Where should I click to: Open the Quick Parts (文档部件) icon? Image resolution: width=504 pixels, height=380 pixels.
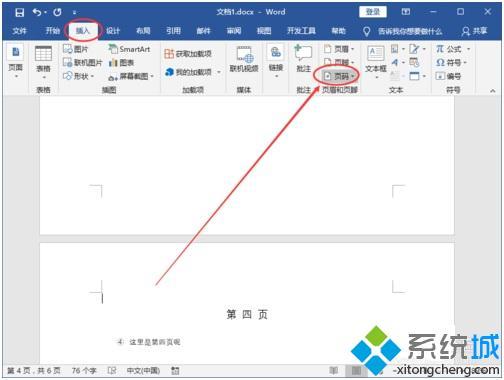[398, 49]
